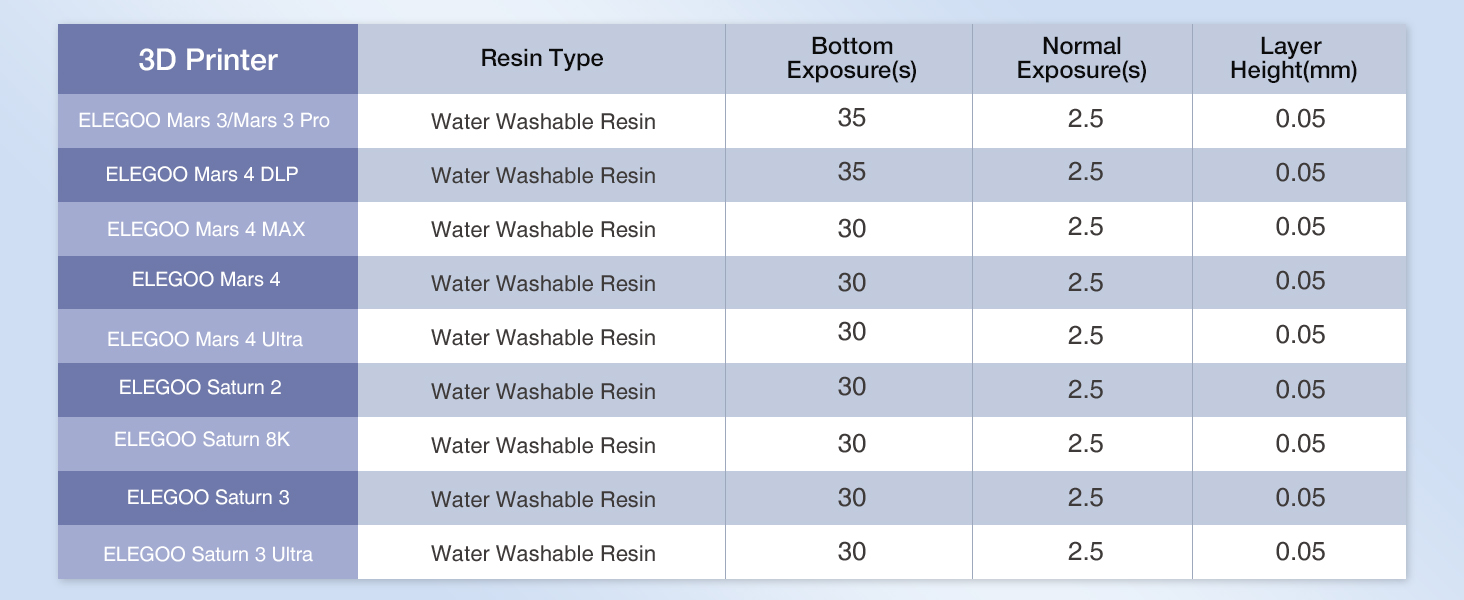Select the ELEGOO Mars 4 MAX cell
Screen dimensions: 1464x600
click(x=206, y=229)
